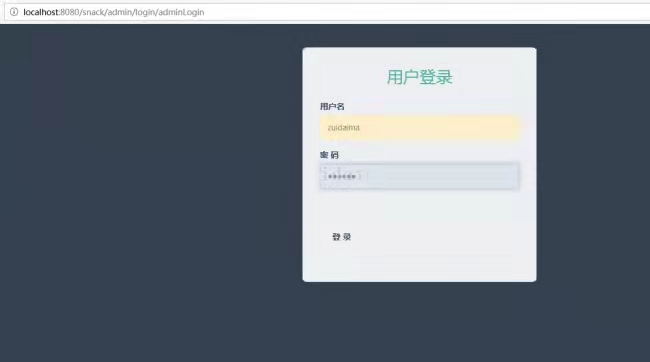Click the 登录 login button

pyautogui.click(x=342, y=237)
